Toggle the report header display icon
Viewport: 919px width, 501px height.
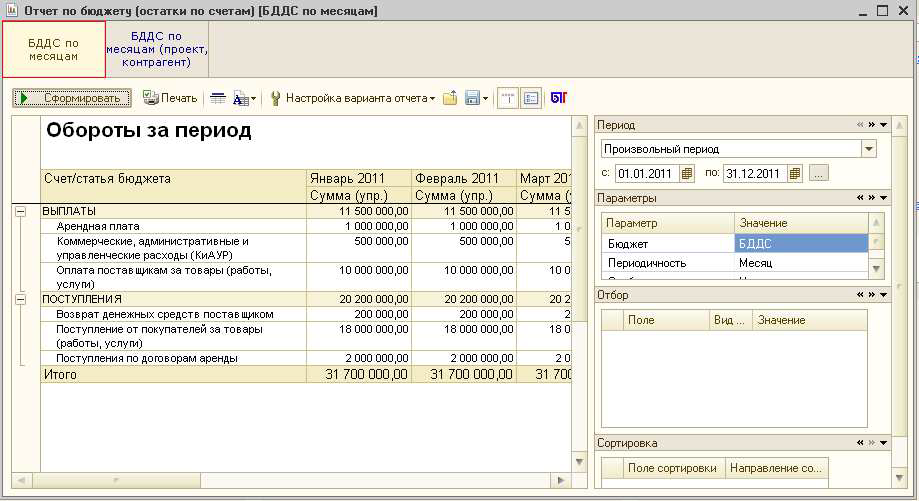click(x=508, y=98)
